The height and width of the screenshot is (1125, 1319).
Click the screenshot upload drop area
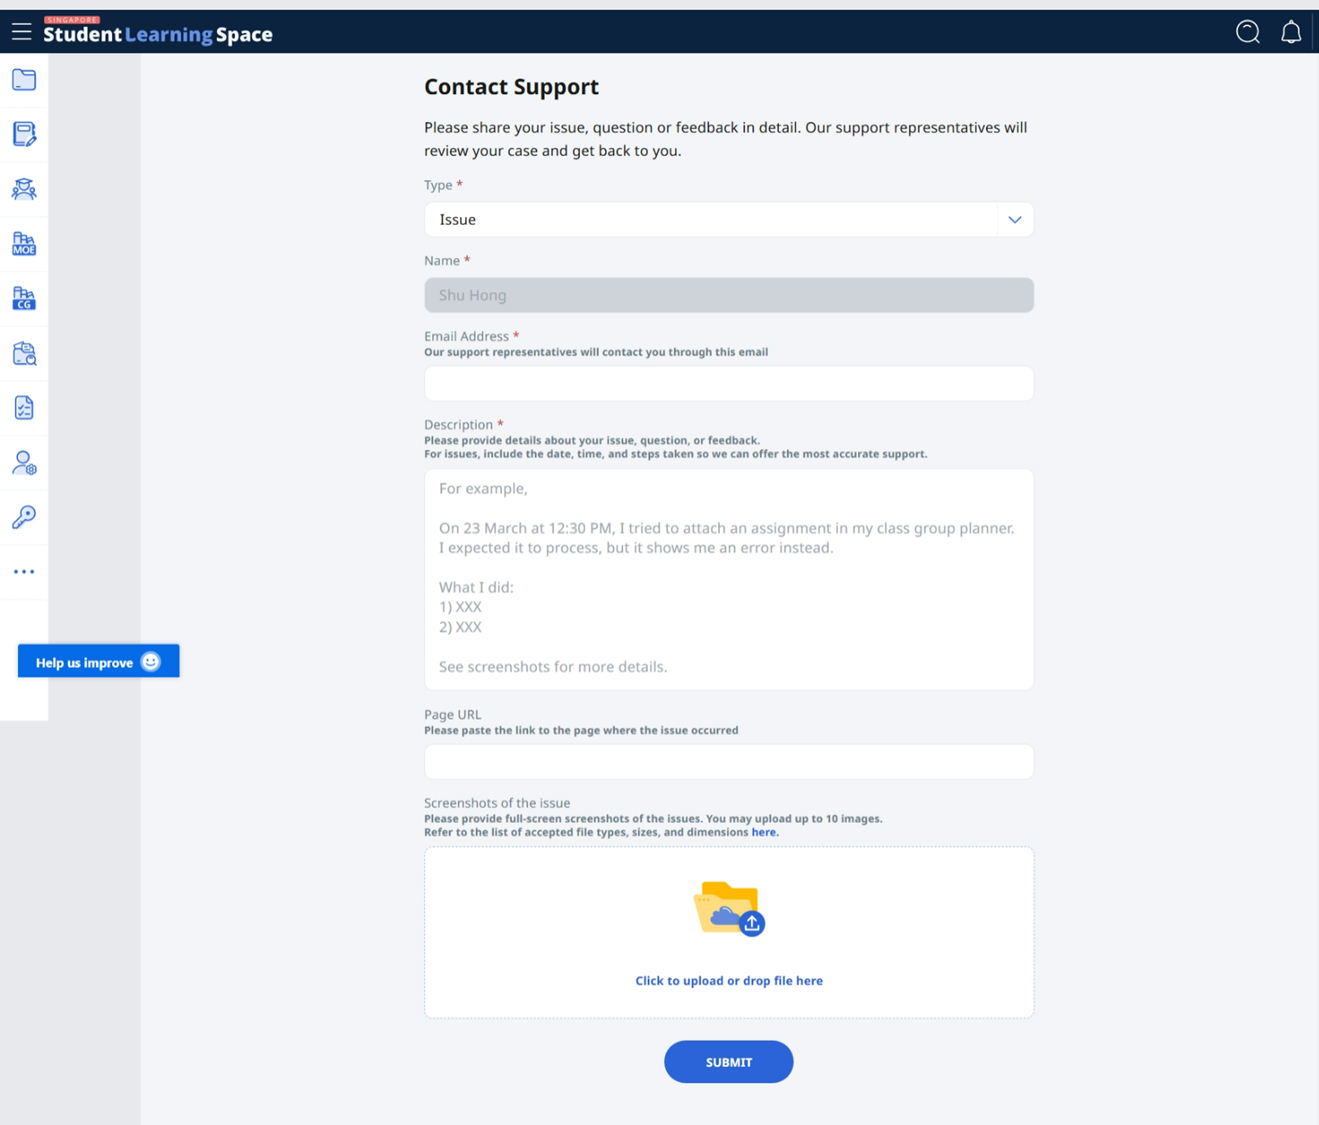[728, 932]
